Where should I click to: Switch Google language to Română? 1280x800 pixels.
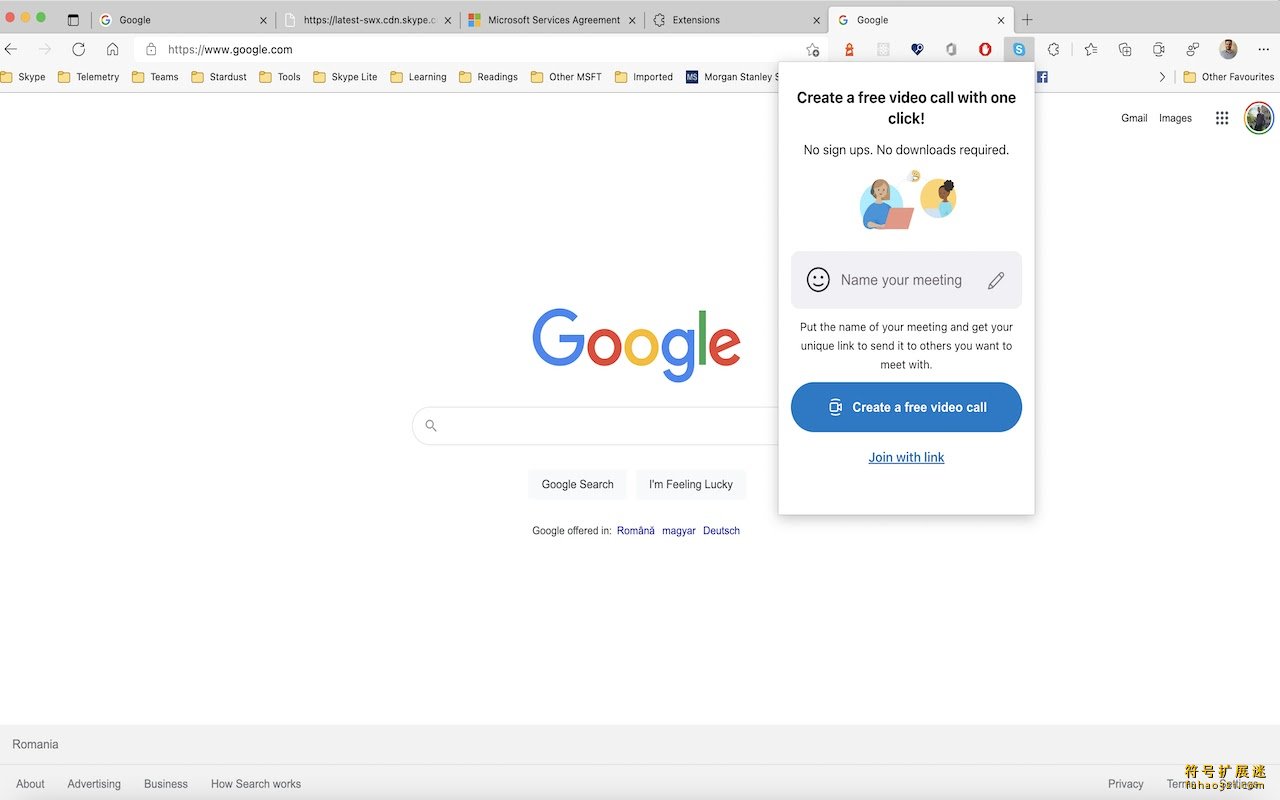click(x=636, y=531)
